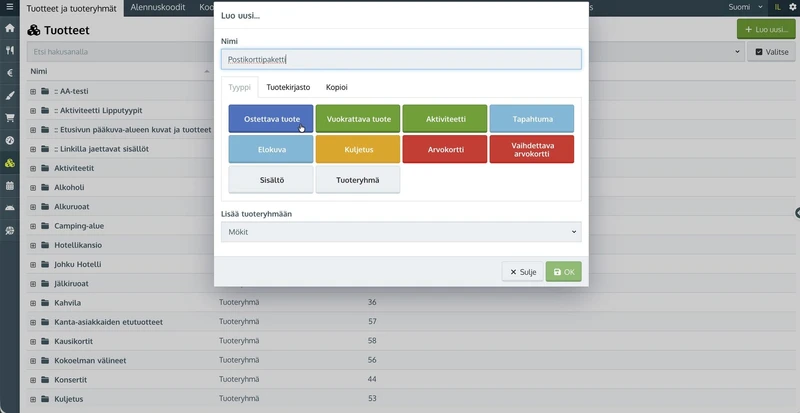This screenshot has height=413, width=800.
Task: Open the hamburger menu icon
Action: coord(10,7)
